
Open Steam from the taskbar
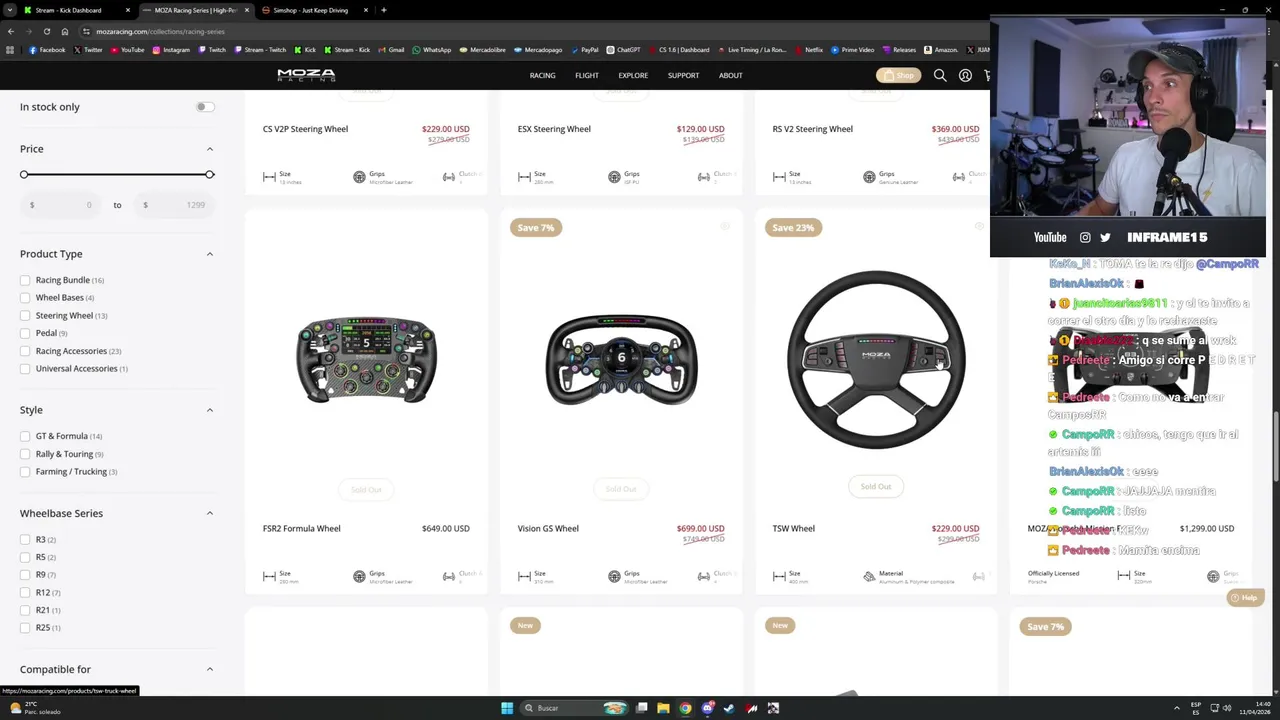(729, 708)
